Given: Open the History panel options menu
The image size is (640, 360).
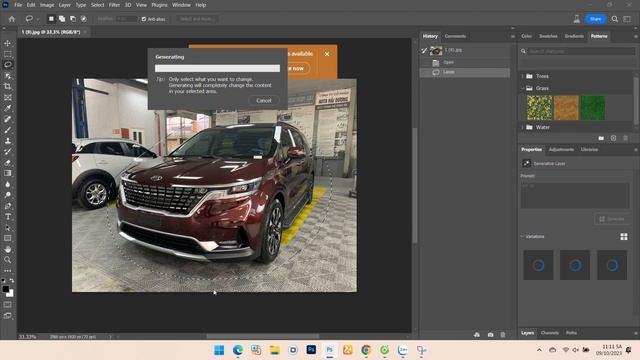Looking at the screenshot, I should [x=513, y=36].
